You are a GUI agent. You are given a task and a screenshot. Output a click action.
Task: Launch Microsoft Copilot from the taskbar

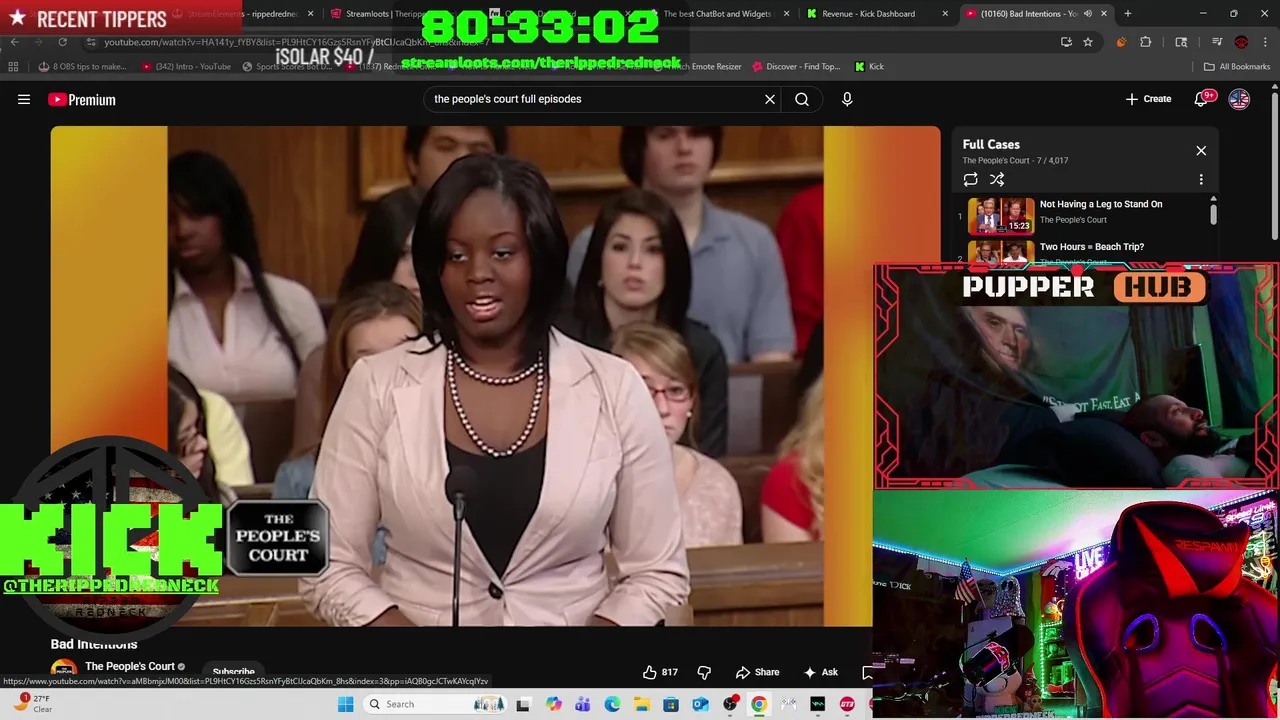click(x=553, y=704)
